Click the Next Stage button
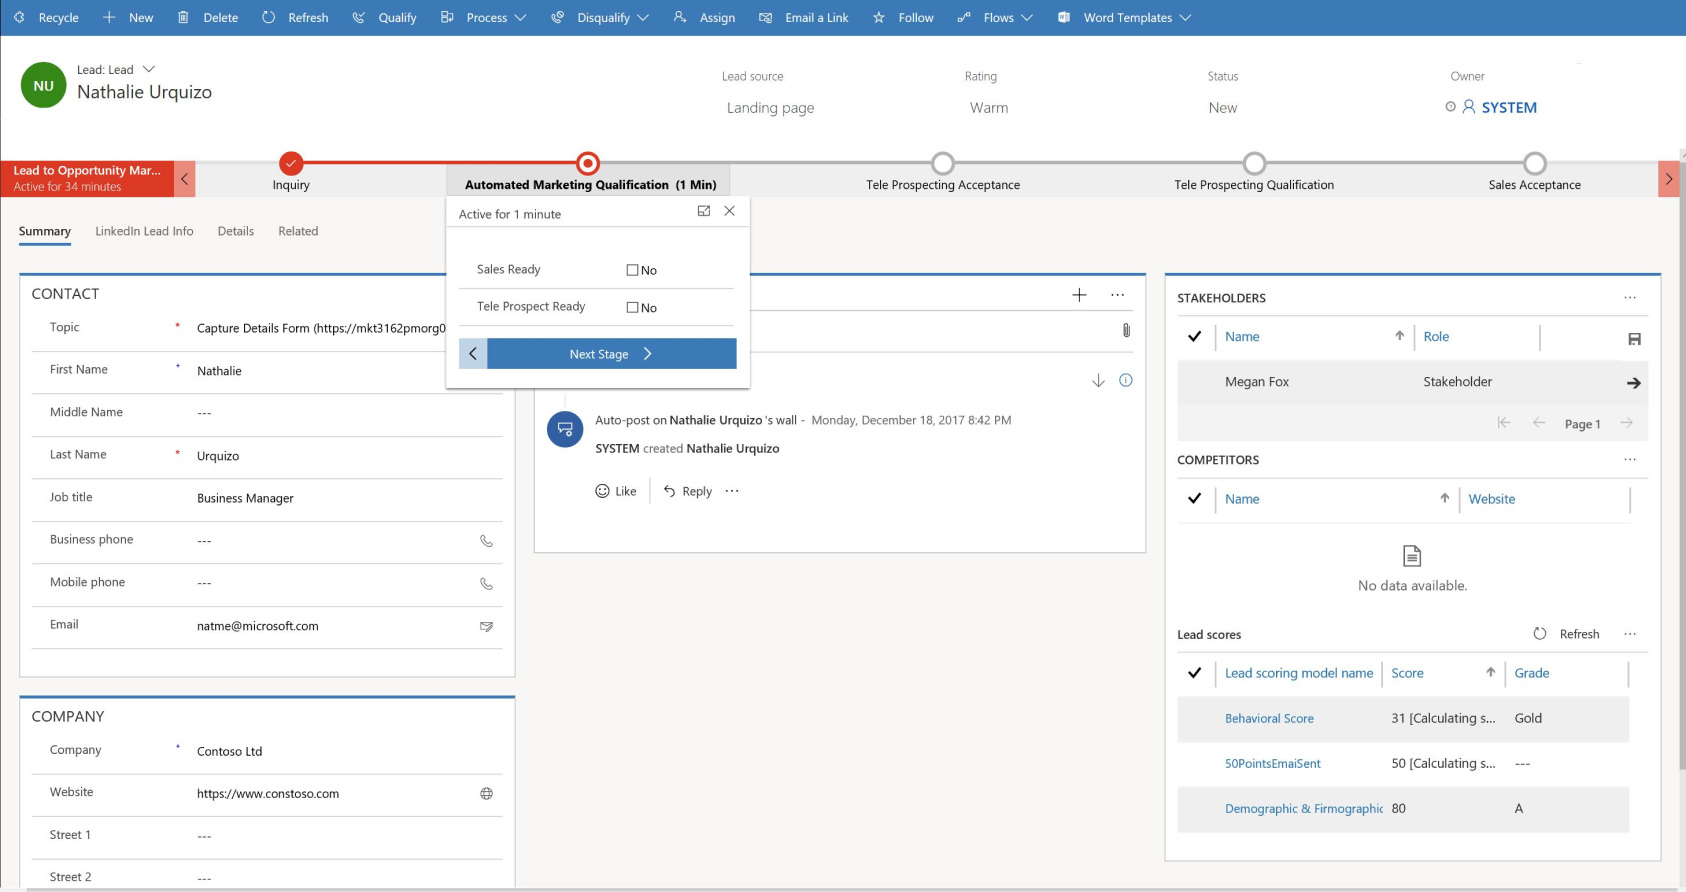 pos(612,353)
